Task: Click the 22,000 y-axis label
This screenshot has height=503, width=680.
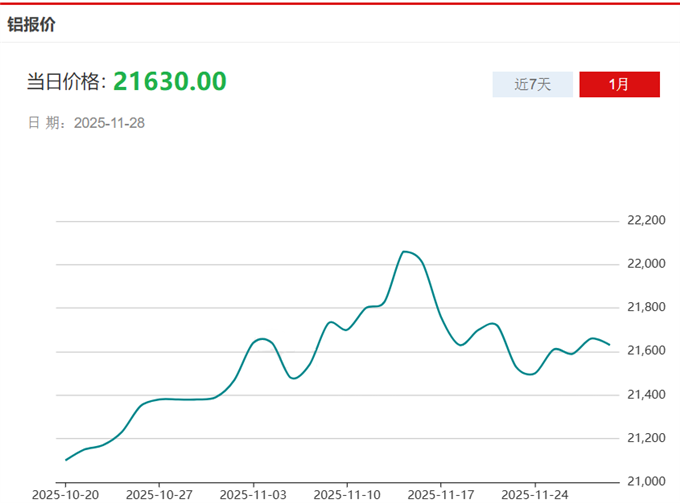Action: pos(645,264)
